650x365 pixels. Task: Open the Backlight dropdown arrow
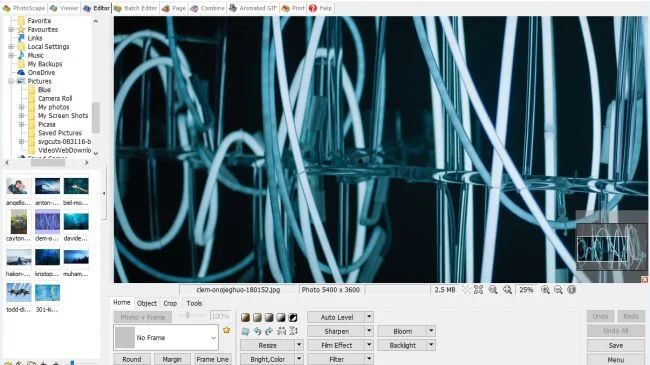(x=431, y=345)
